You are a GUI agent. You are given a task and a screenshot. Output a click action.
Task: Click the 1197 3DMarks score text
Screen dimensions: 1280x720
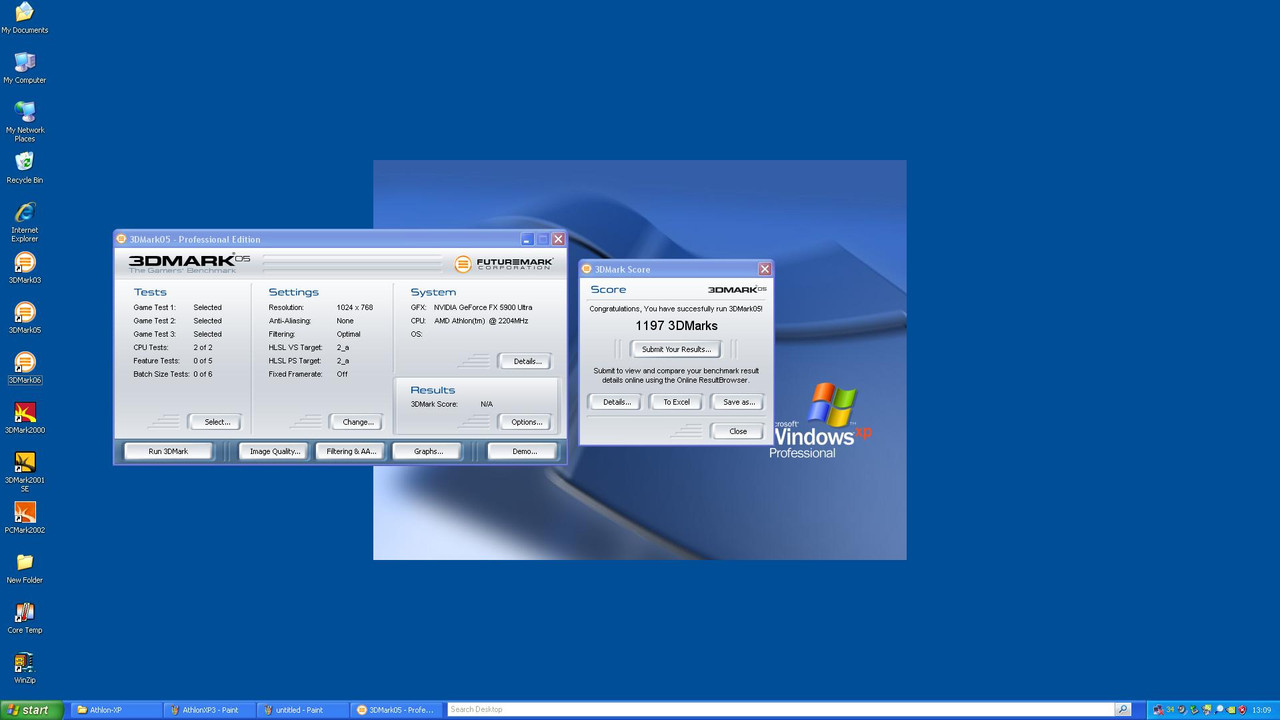676,326
